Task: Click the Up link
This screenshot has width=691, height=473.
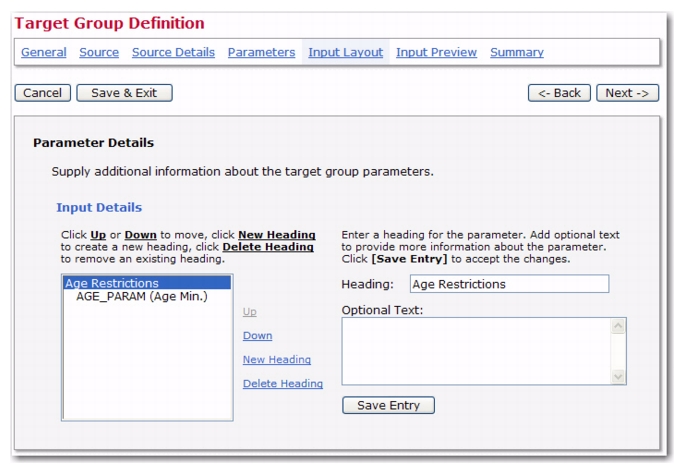Action: pyautogui.click(x=249, y=312)
